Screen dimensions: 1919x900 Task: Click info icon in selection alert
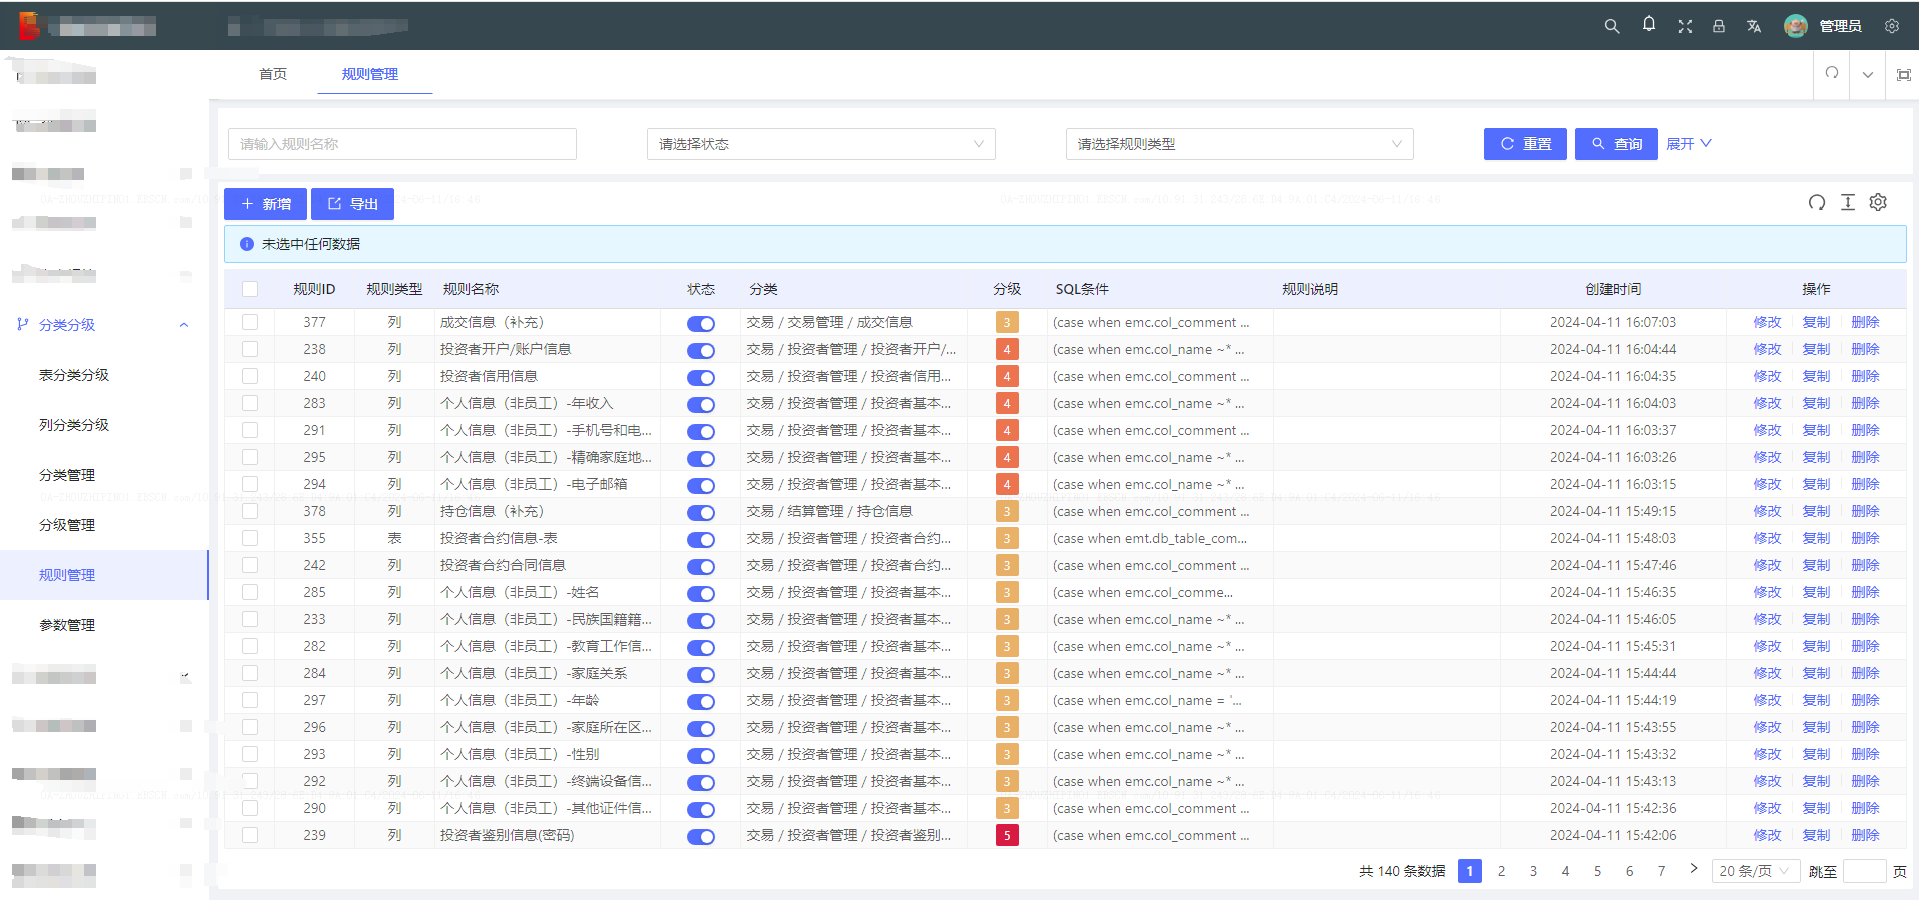[246, 244]
